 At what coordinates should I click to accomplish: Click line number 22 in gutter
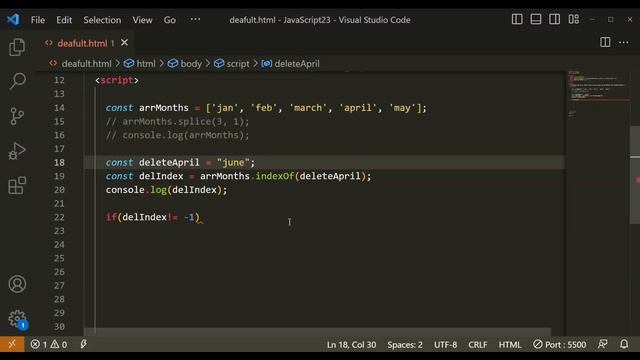[x=59, y=217]
